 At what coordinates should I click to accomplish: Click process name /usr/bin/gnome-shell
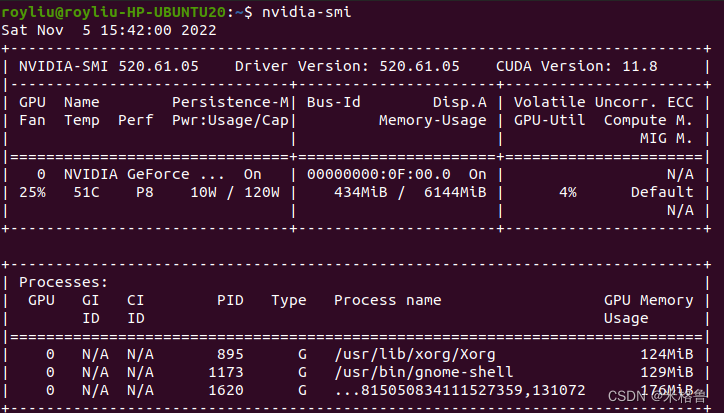point(423,372)
